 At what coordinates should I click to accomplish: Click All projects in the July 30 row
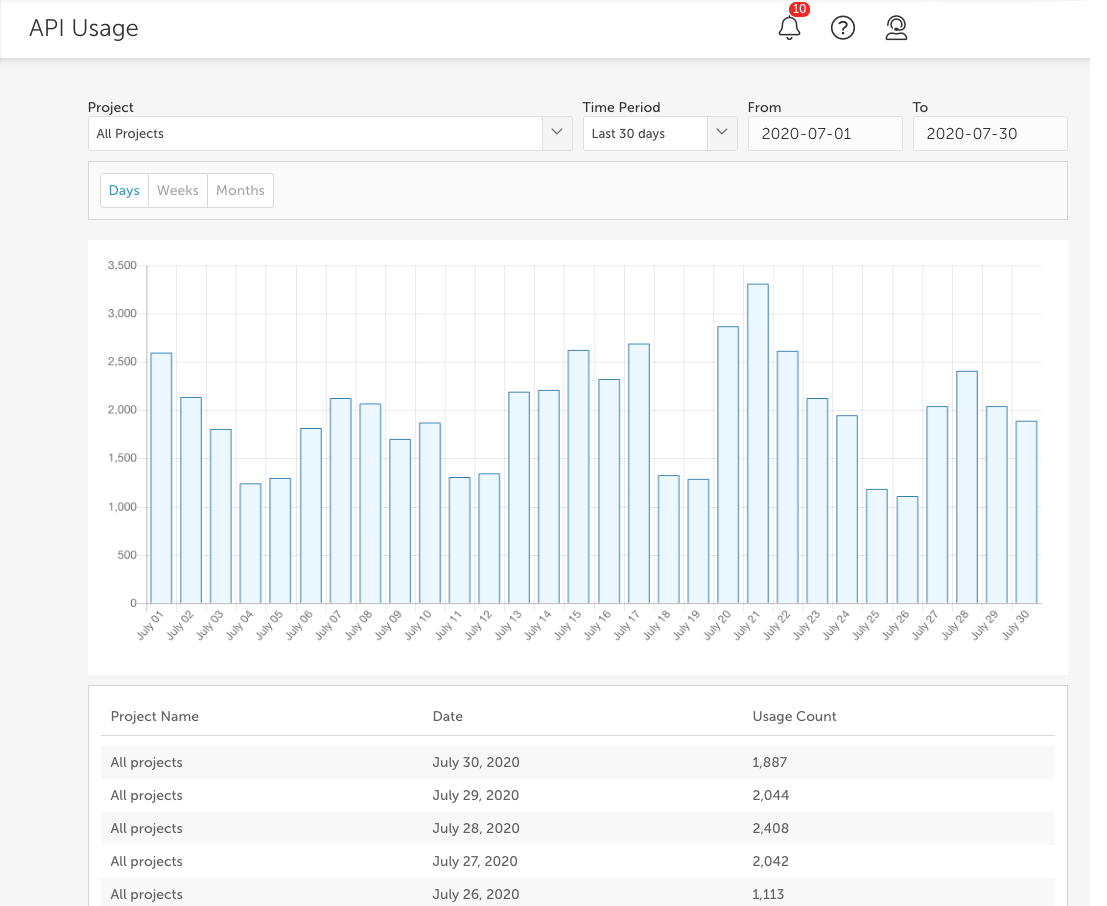pyautogui.click(x=147, y=762)
